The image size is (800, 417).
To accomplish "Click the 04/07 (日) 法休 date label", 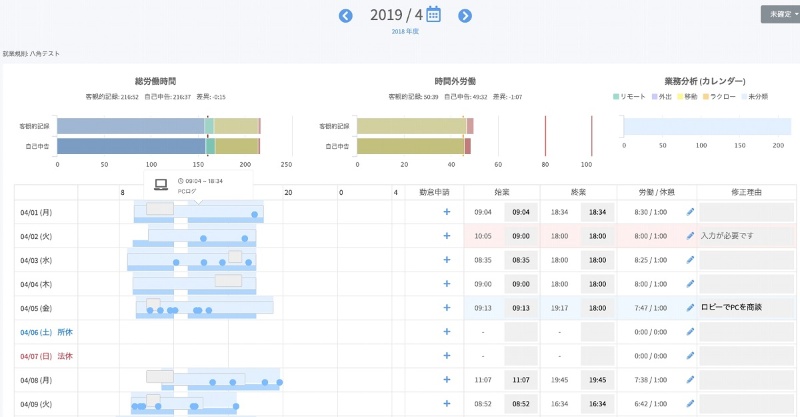I will (x=48, y=355).
